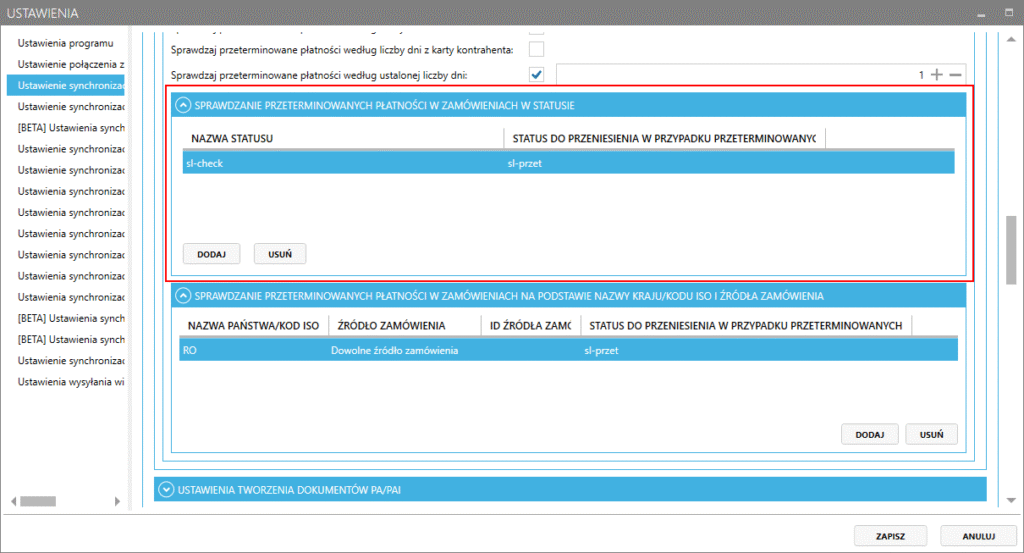
Task: Save settings with the ZAPISZ button
Action: click(890, 535)
